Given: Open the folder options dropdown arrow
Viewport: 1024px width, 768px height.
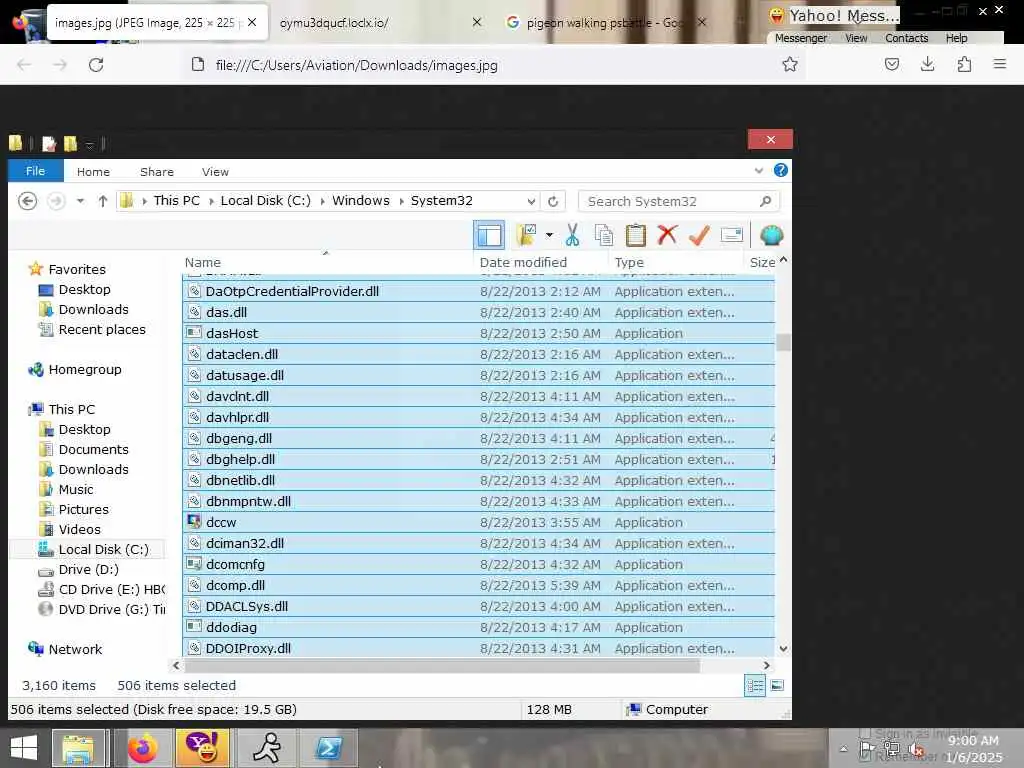Looking at the screenshot, I should 549,235.
